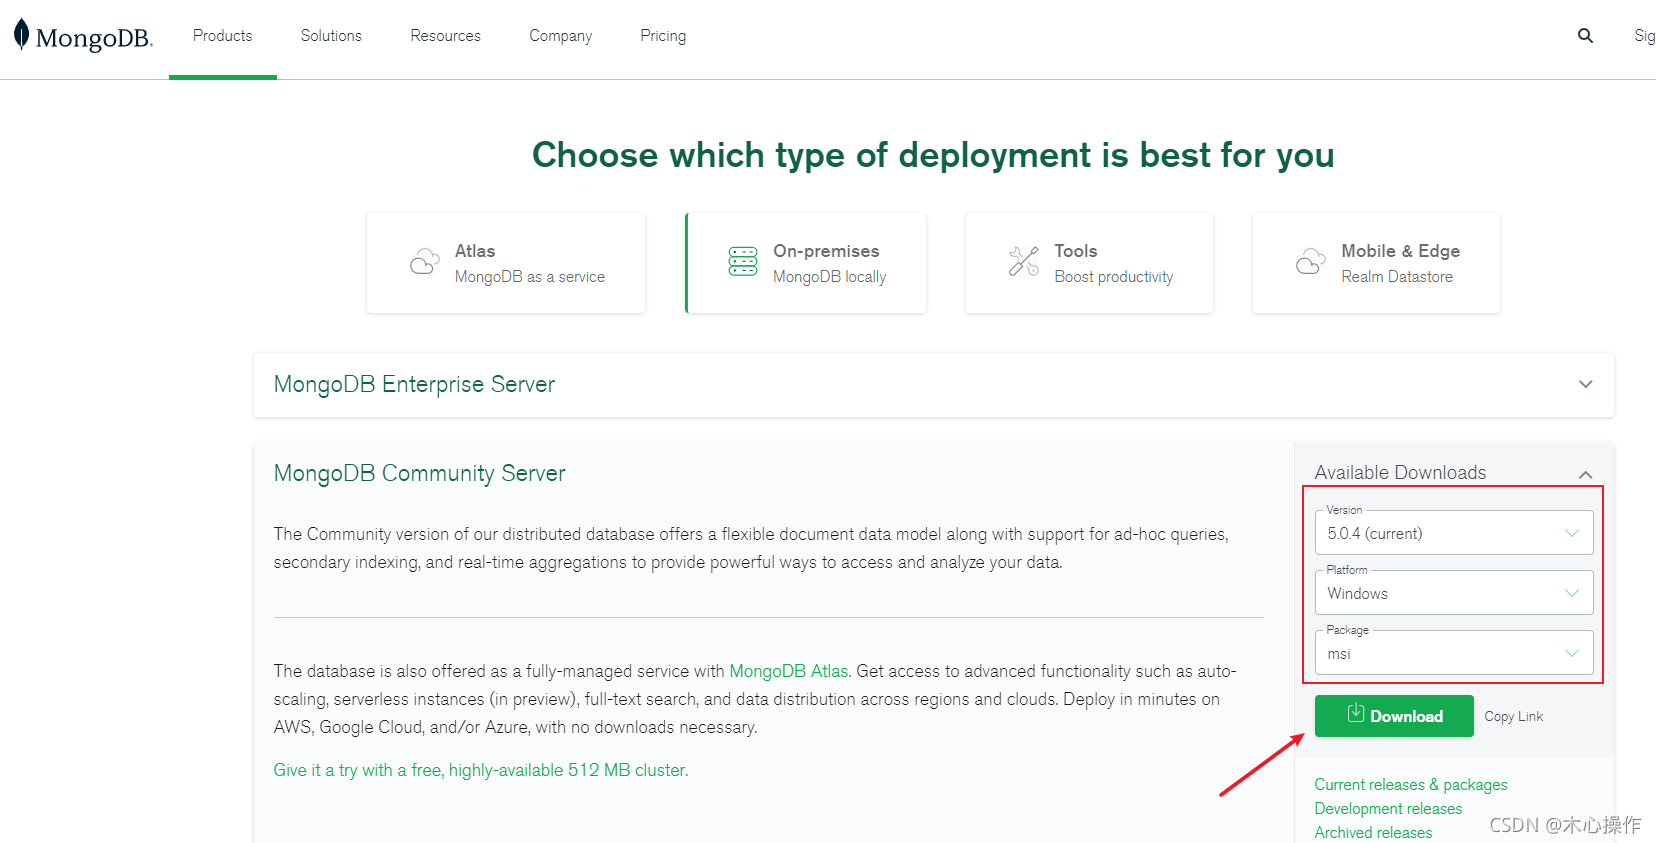The width and height of the screenshot is (1656, 843).
Task: Select the On-premises MongoDB locally card
Action: tap(806, 263)
